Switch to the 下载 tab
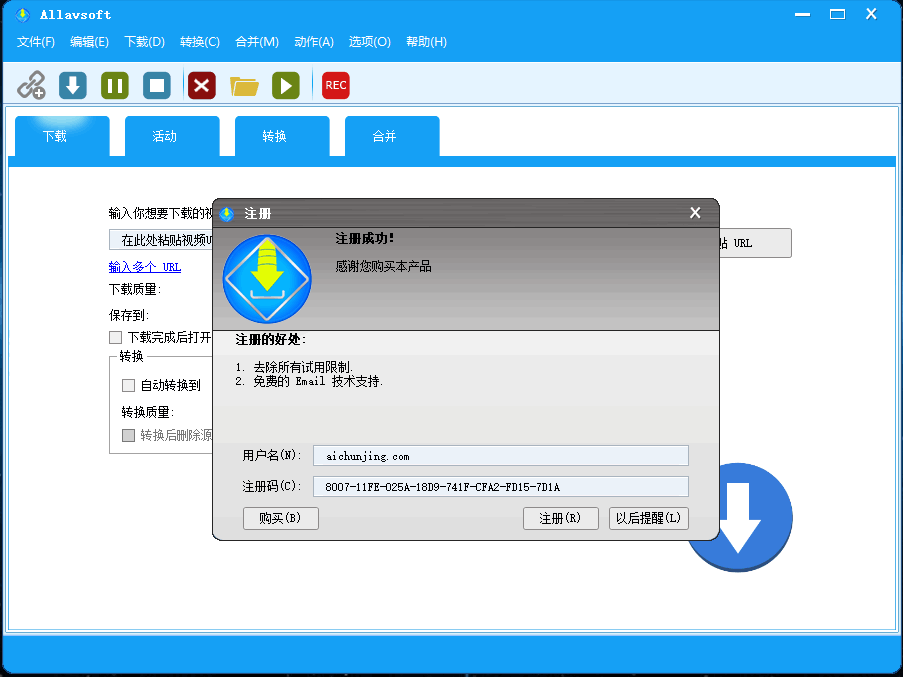This screenshot has height=677, width=903. coord(62,136)
